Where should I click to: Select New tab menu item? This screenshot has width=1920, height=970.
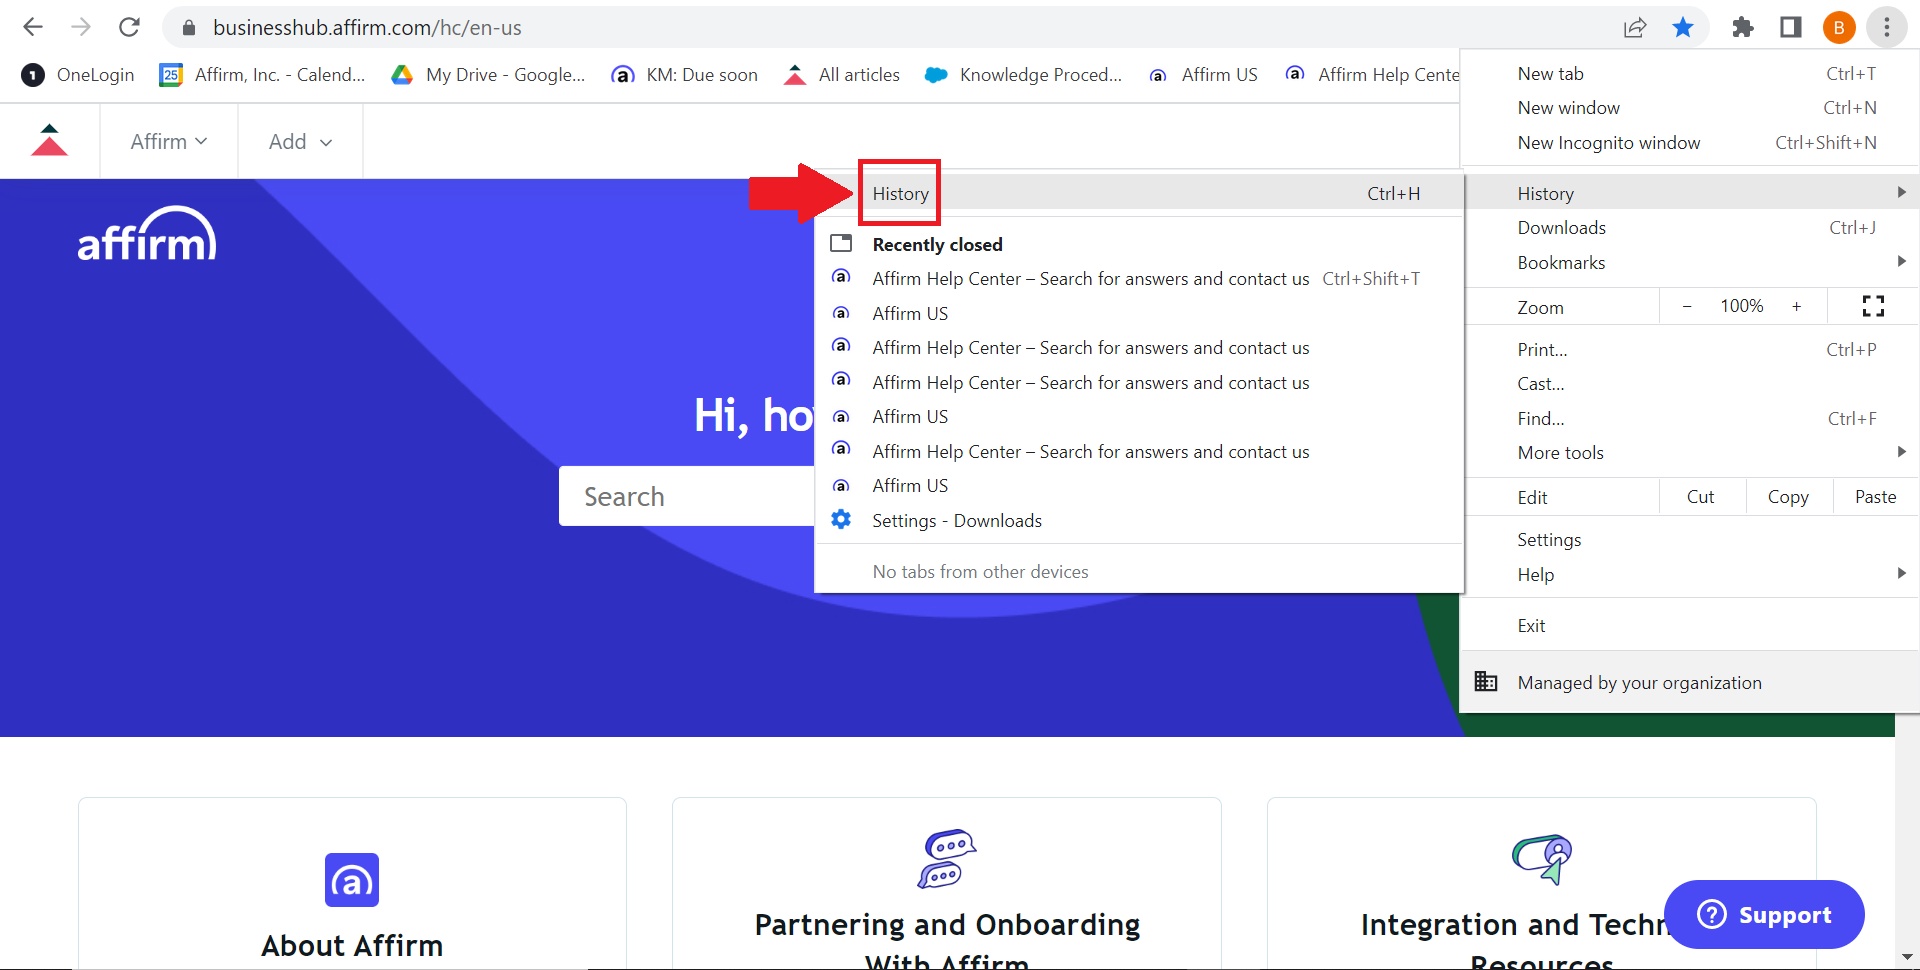1690,73
